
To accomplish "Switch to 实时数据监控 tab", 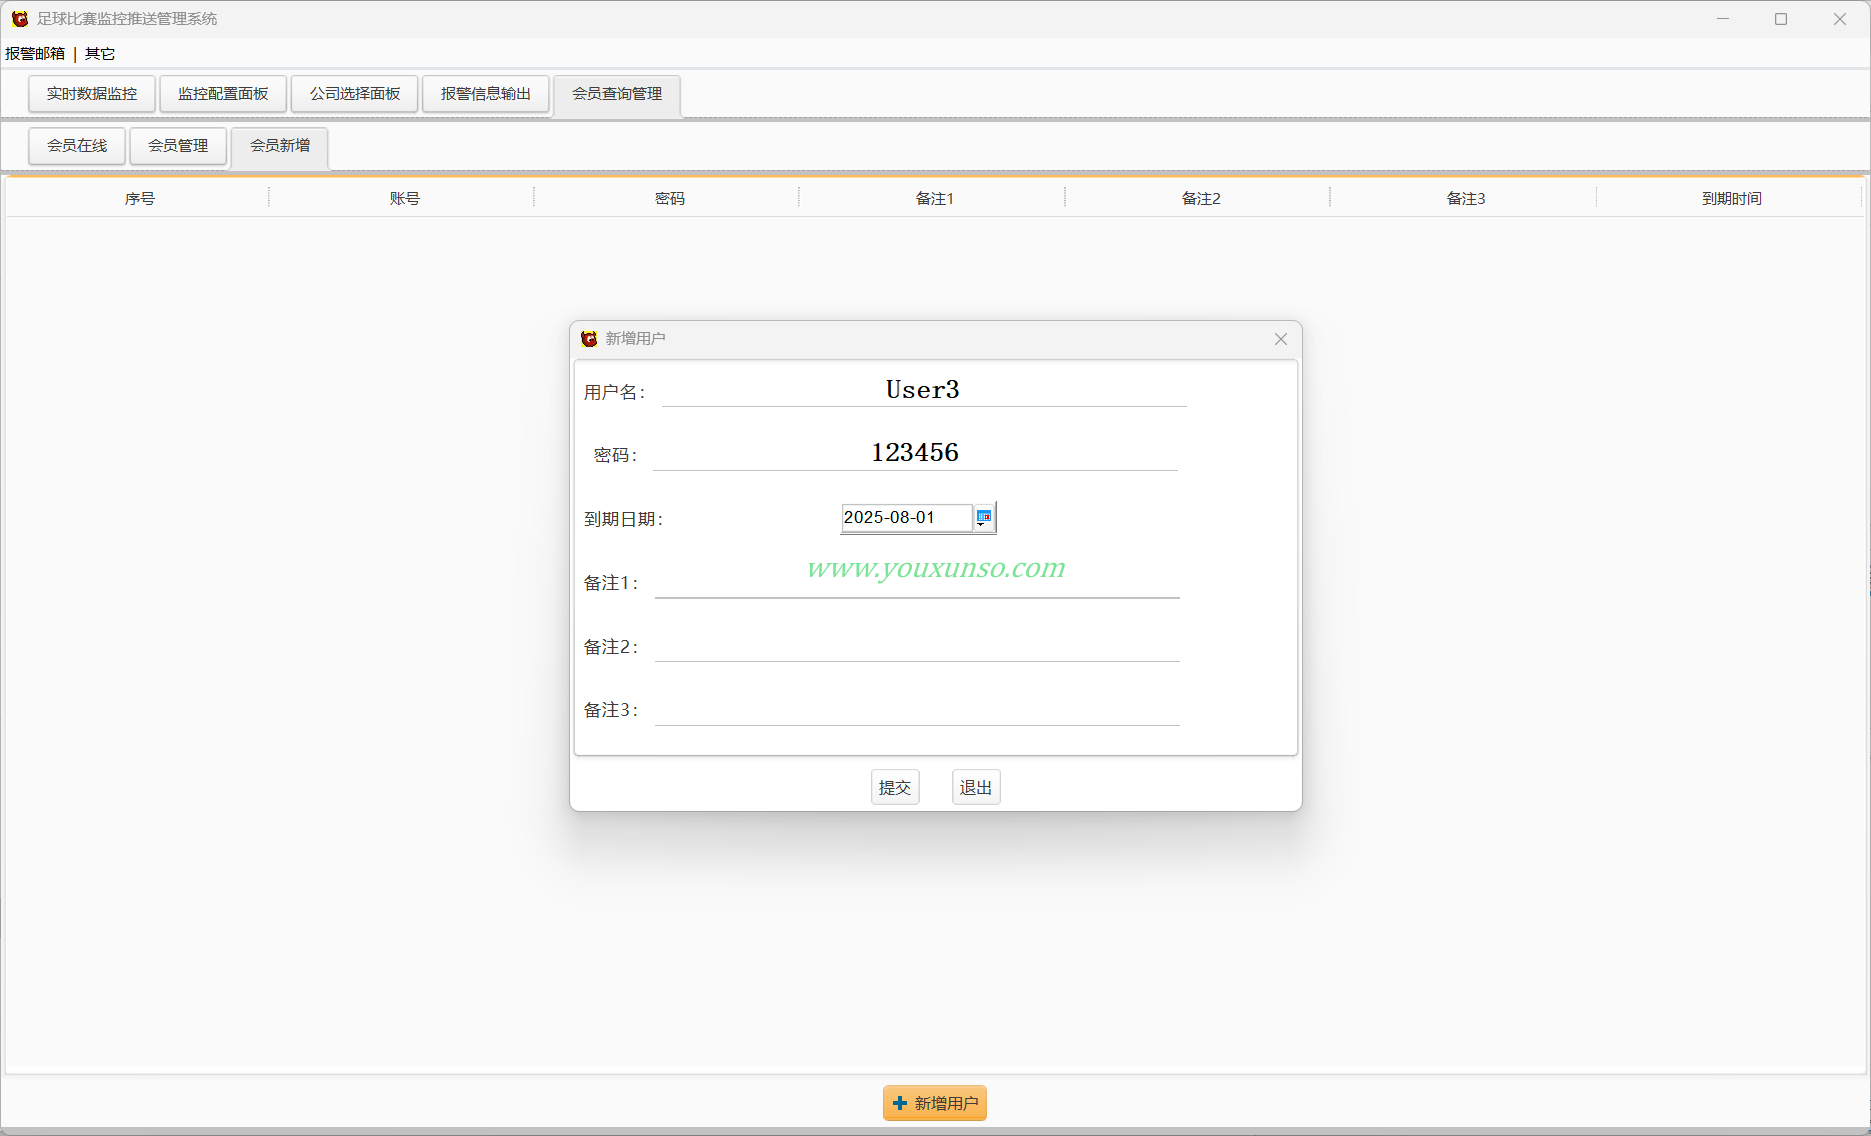I will coord(92,94).
